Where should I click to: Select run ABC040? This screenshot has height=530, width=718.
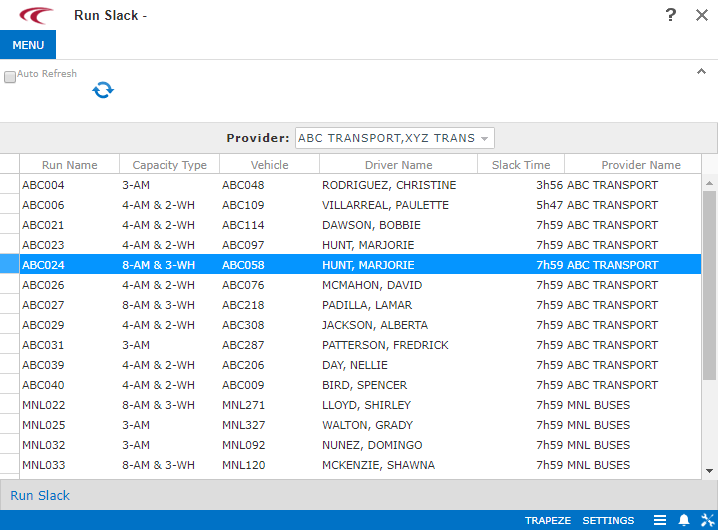tap(43, 385)
